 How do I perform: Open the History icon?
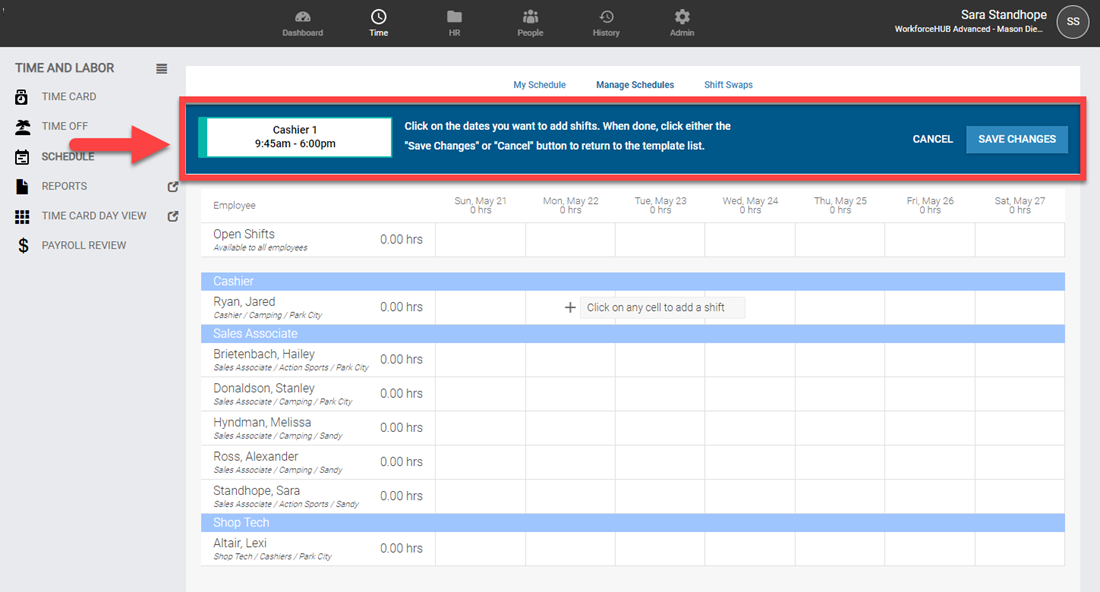(606, 17)
